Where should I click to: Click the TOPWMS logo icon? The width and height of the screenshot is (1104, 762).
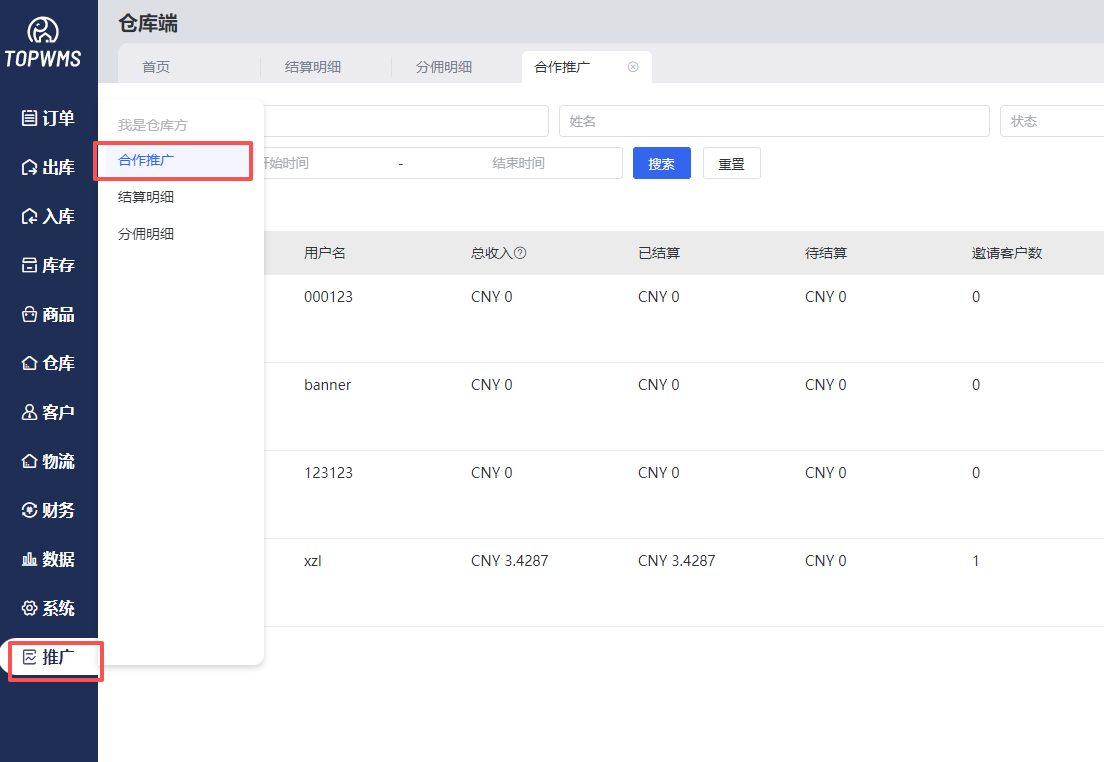pyautogui.click(x=42, y=31)
